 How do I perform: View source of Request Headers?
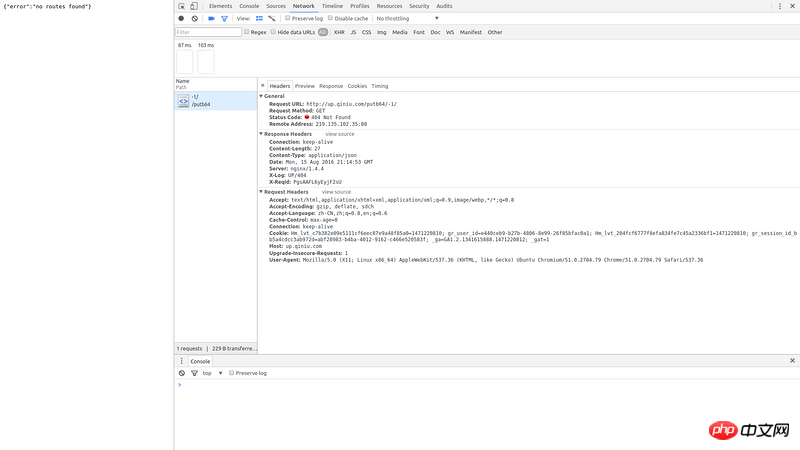point(336,192)
